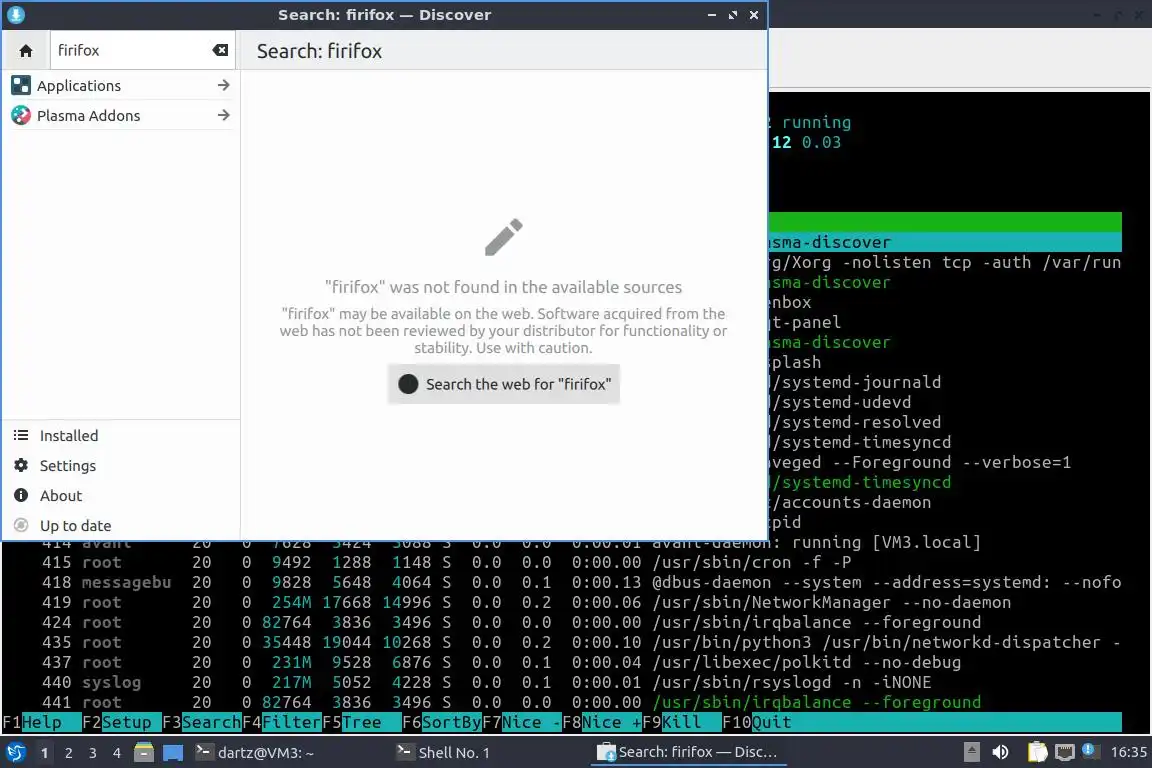Clear the firifox search text
Screen dimensions: 1152x768
pyautogui.click(x=220, y=50)
